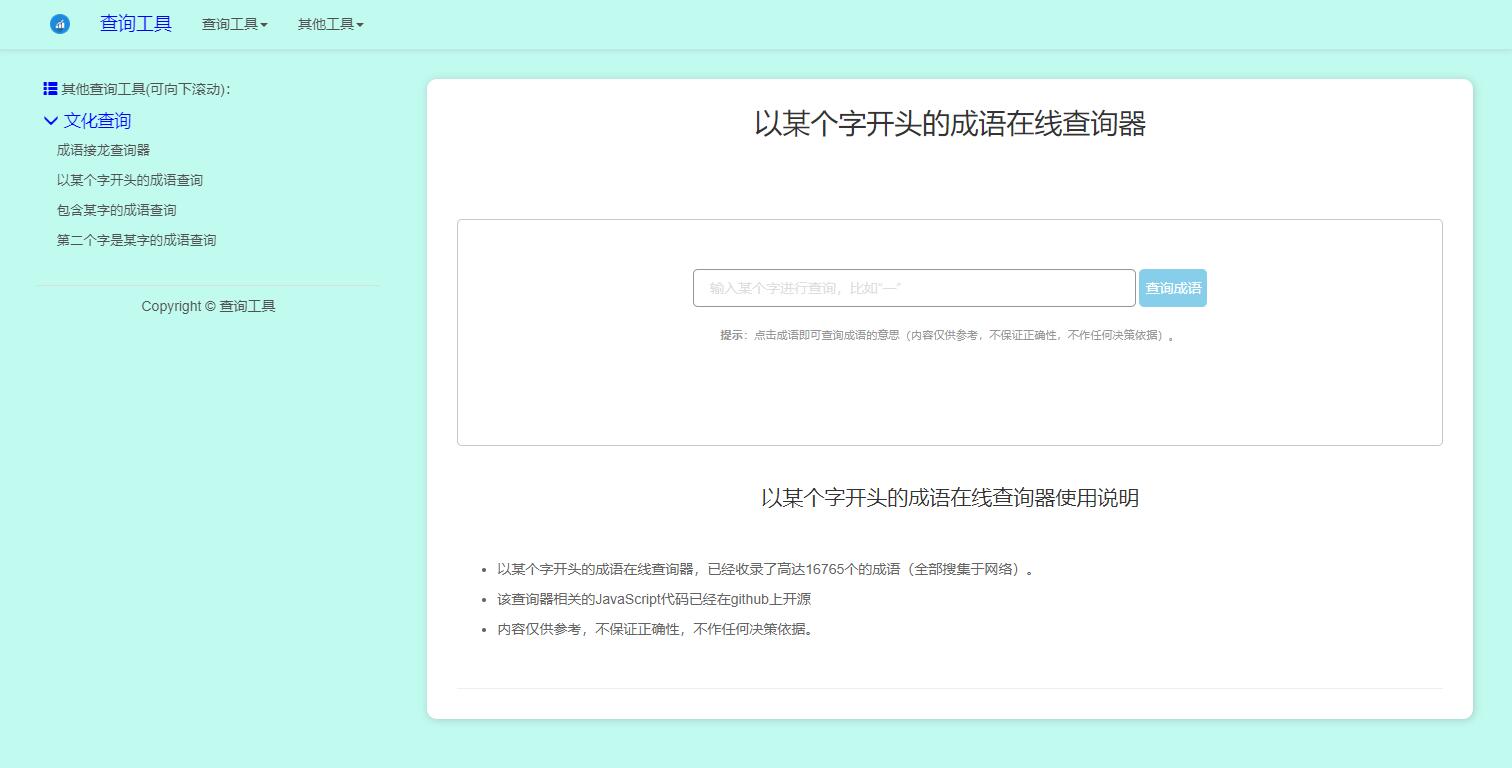The height and width of the screenshot is (768, 1512).
Task: Focus the idiom character search input field
Action: click(914, 288)
